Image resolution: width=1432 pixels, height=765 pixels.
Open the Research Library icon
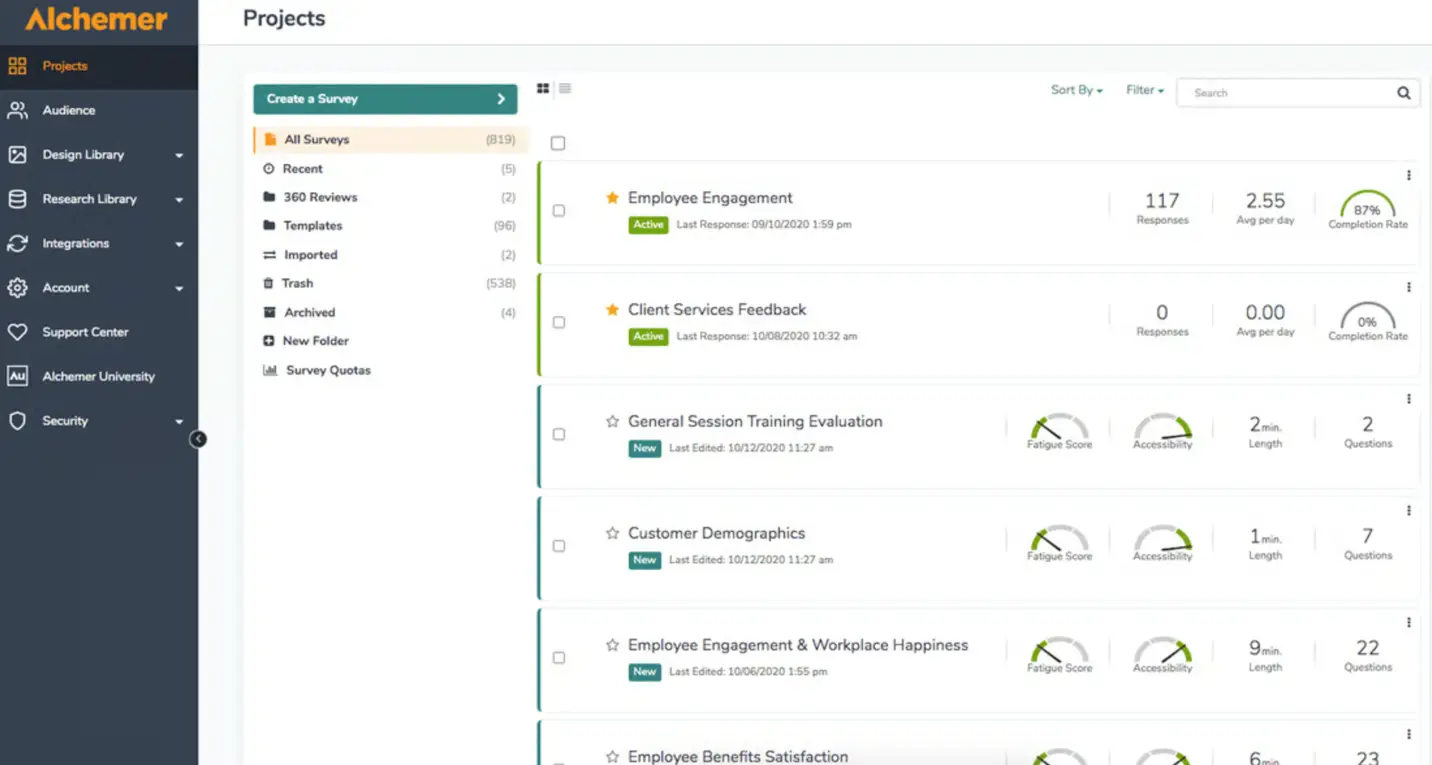(17, 199)
